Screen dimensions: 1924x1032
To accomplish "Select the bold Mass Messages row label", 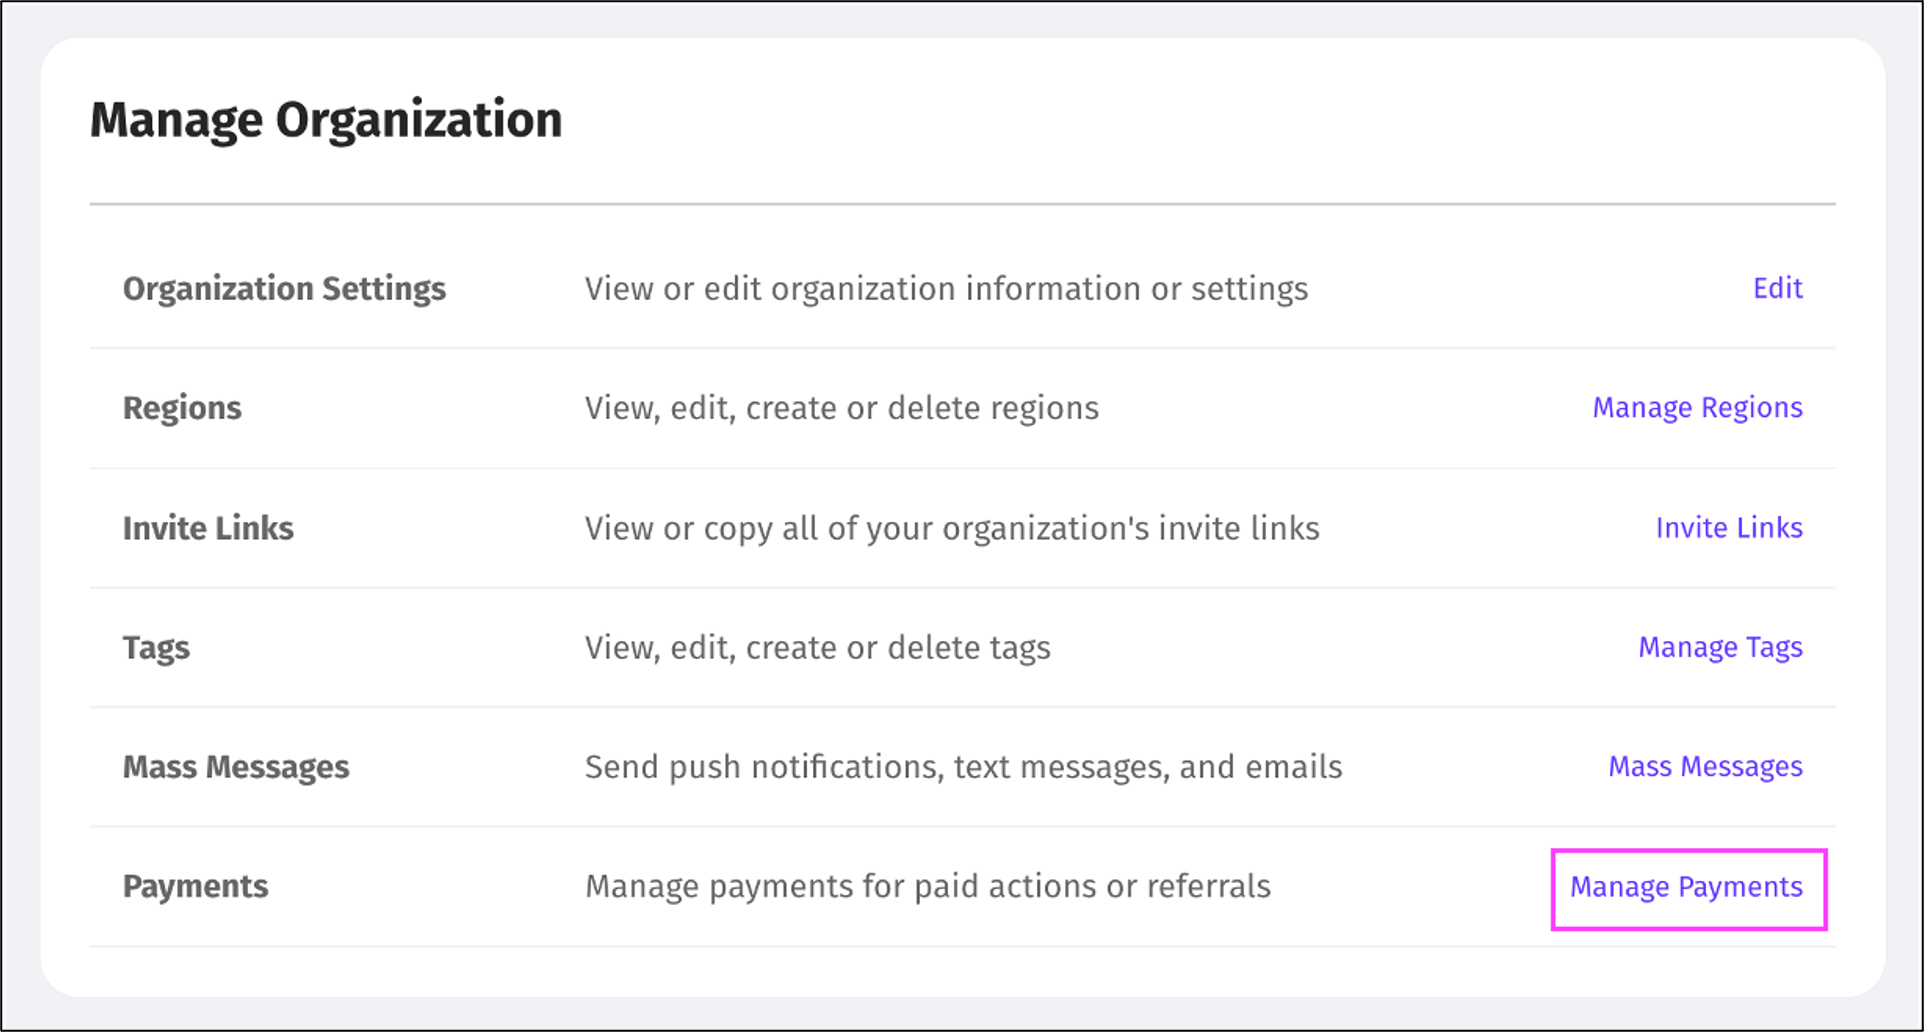I will click(x=236, y=767).
